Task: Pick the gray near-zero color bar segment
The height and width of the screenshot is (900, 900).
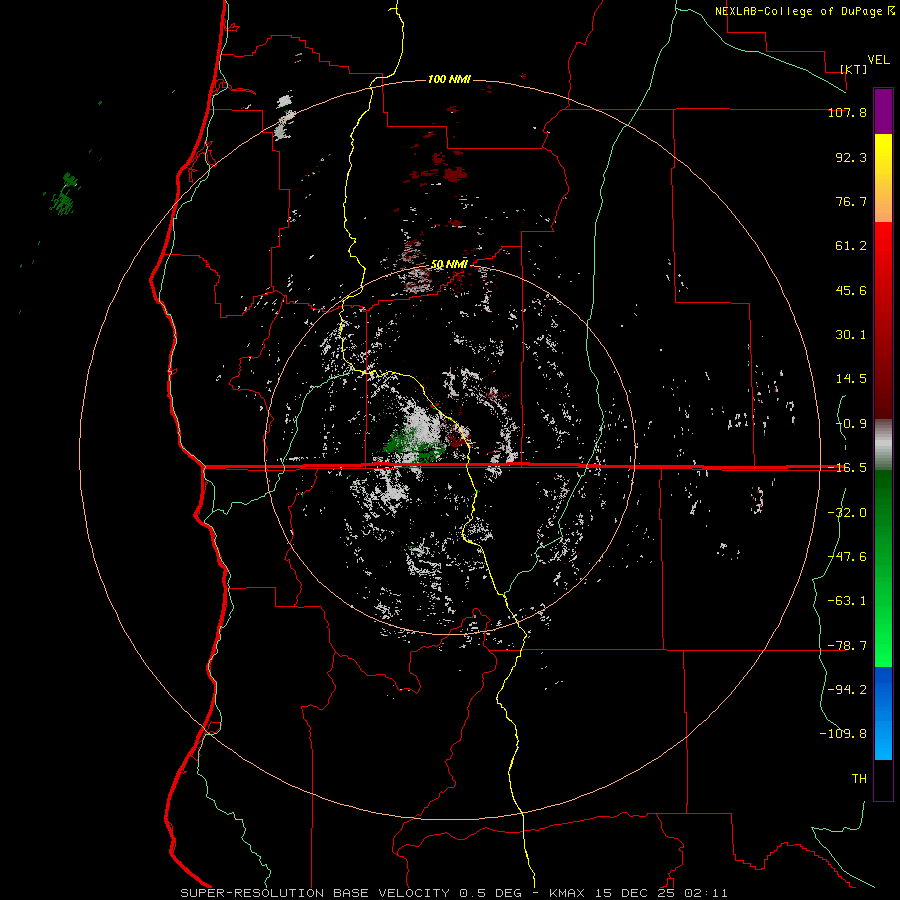Action: 883,445
